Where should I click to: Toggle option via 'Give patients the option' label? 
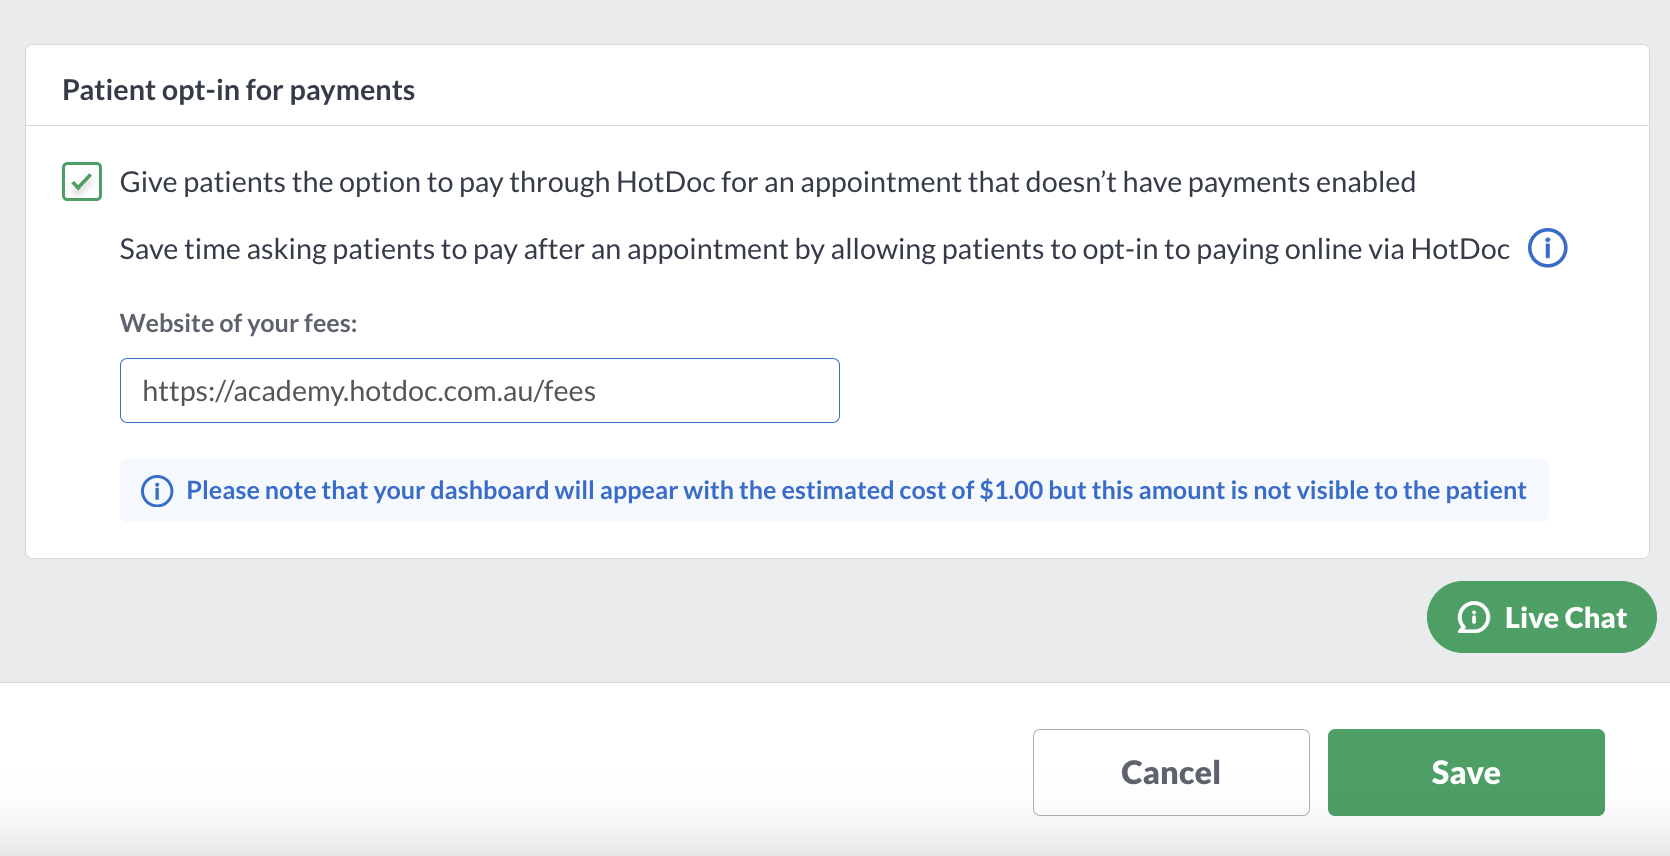[x=767, y=182]
